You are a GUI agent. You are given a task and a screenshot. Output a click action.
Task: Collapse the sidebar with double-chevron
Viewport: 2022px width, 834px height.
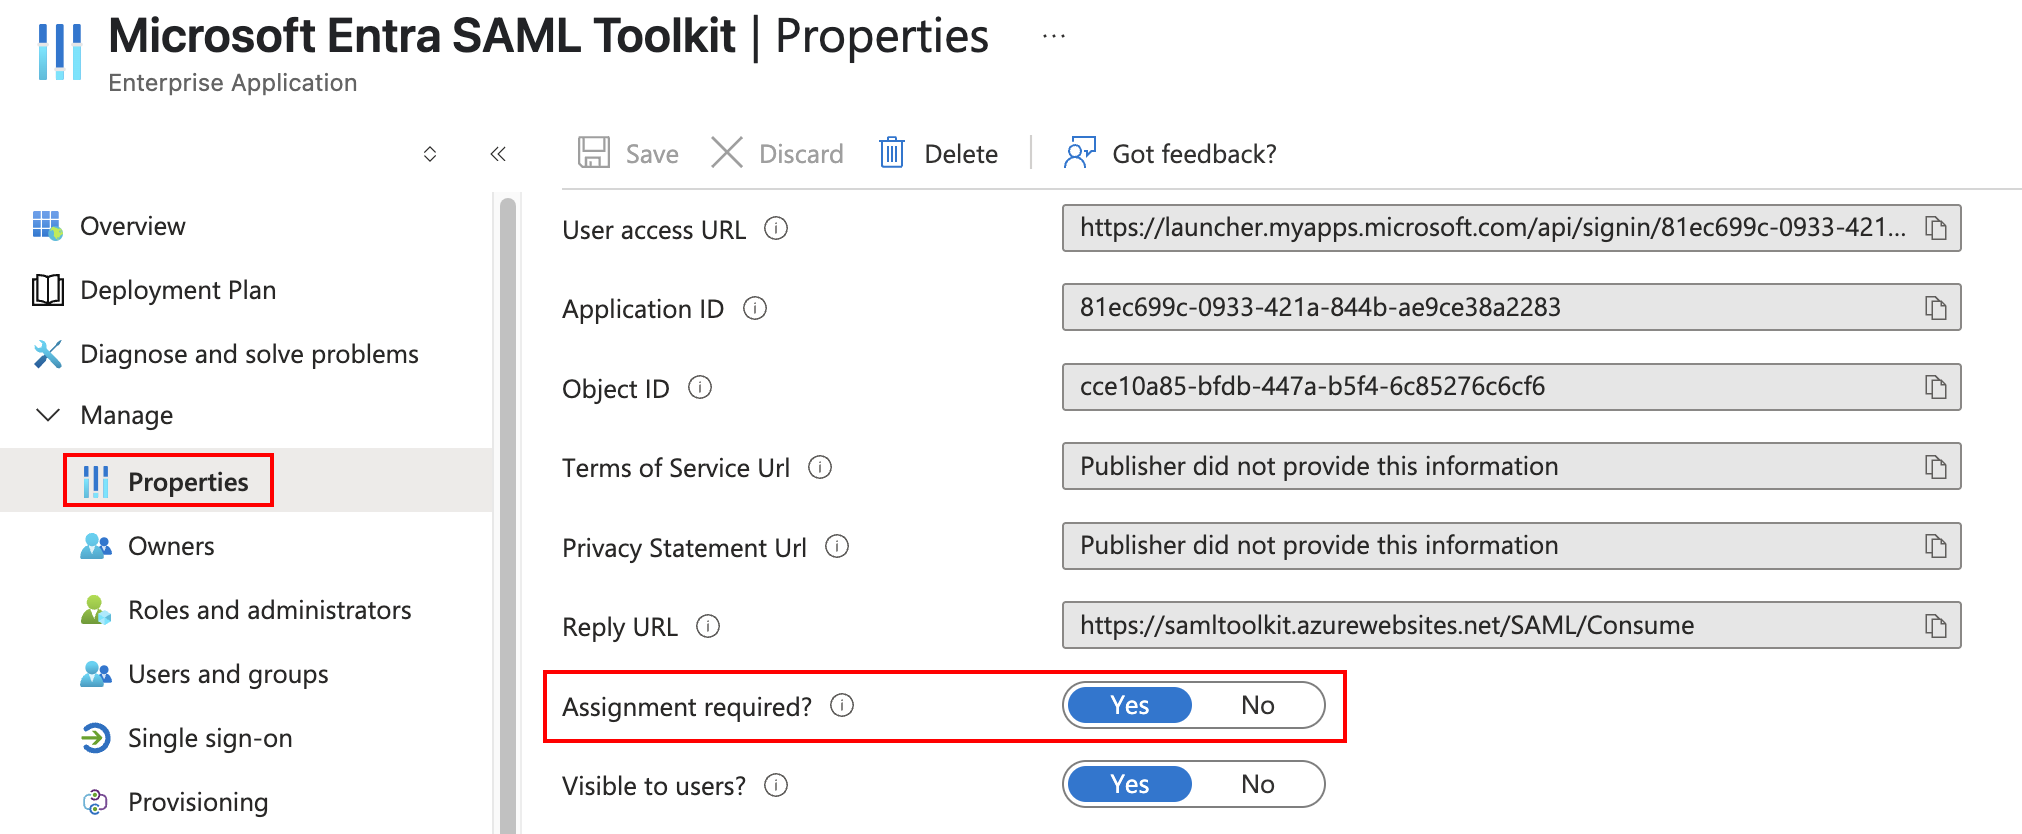coord(498,153)
